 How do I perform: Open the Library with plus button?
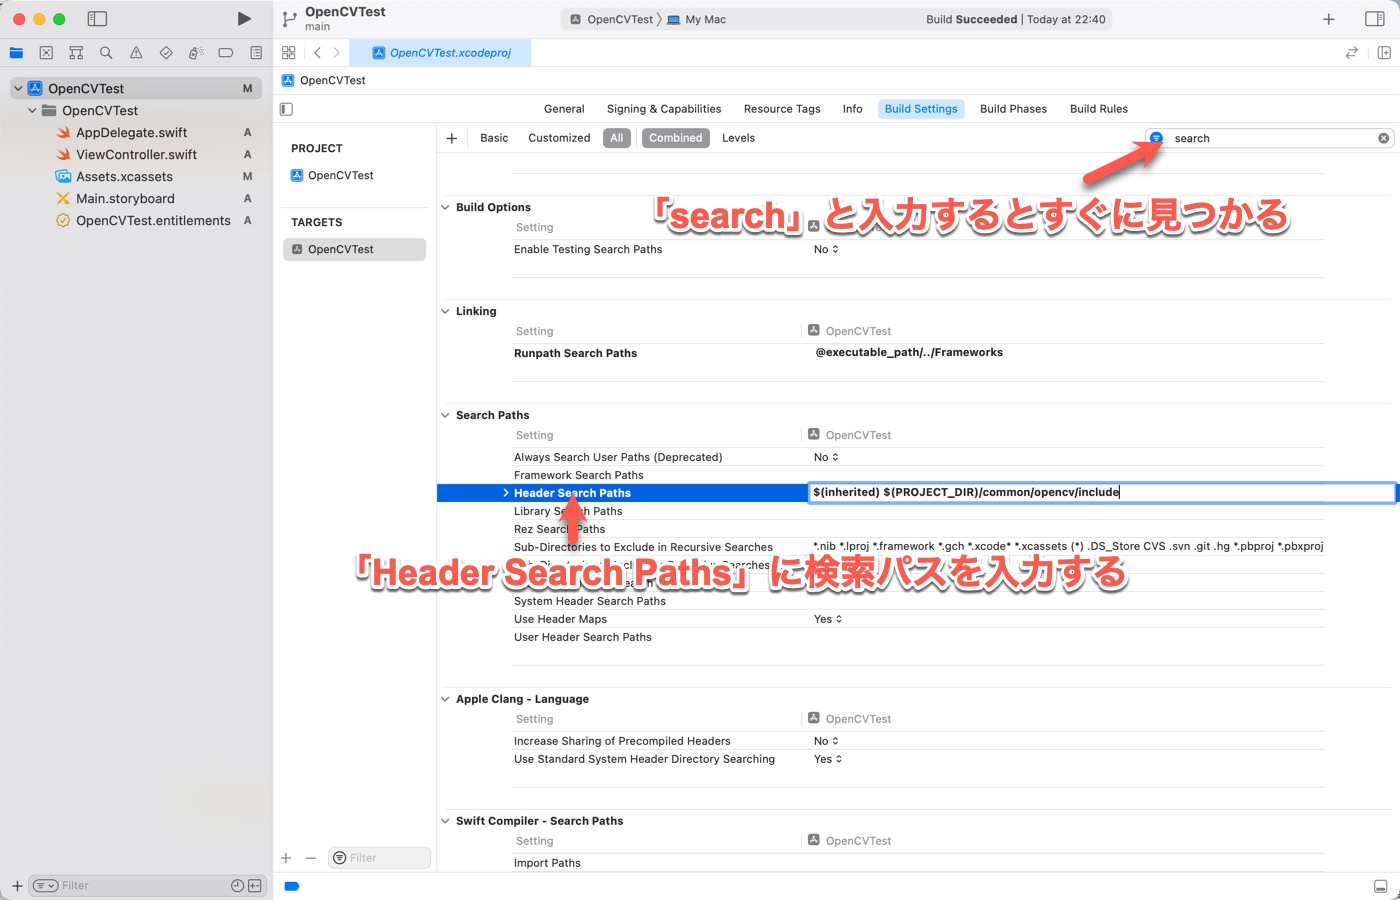[x=1329, y=19]
